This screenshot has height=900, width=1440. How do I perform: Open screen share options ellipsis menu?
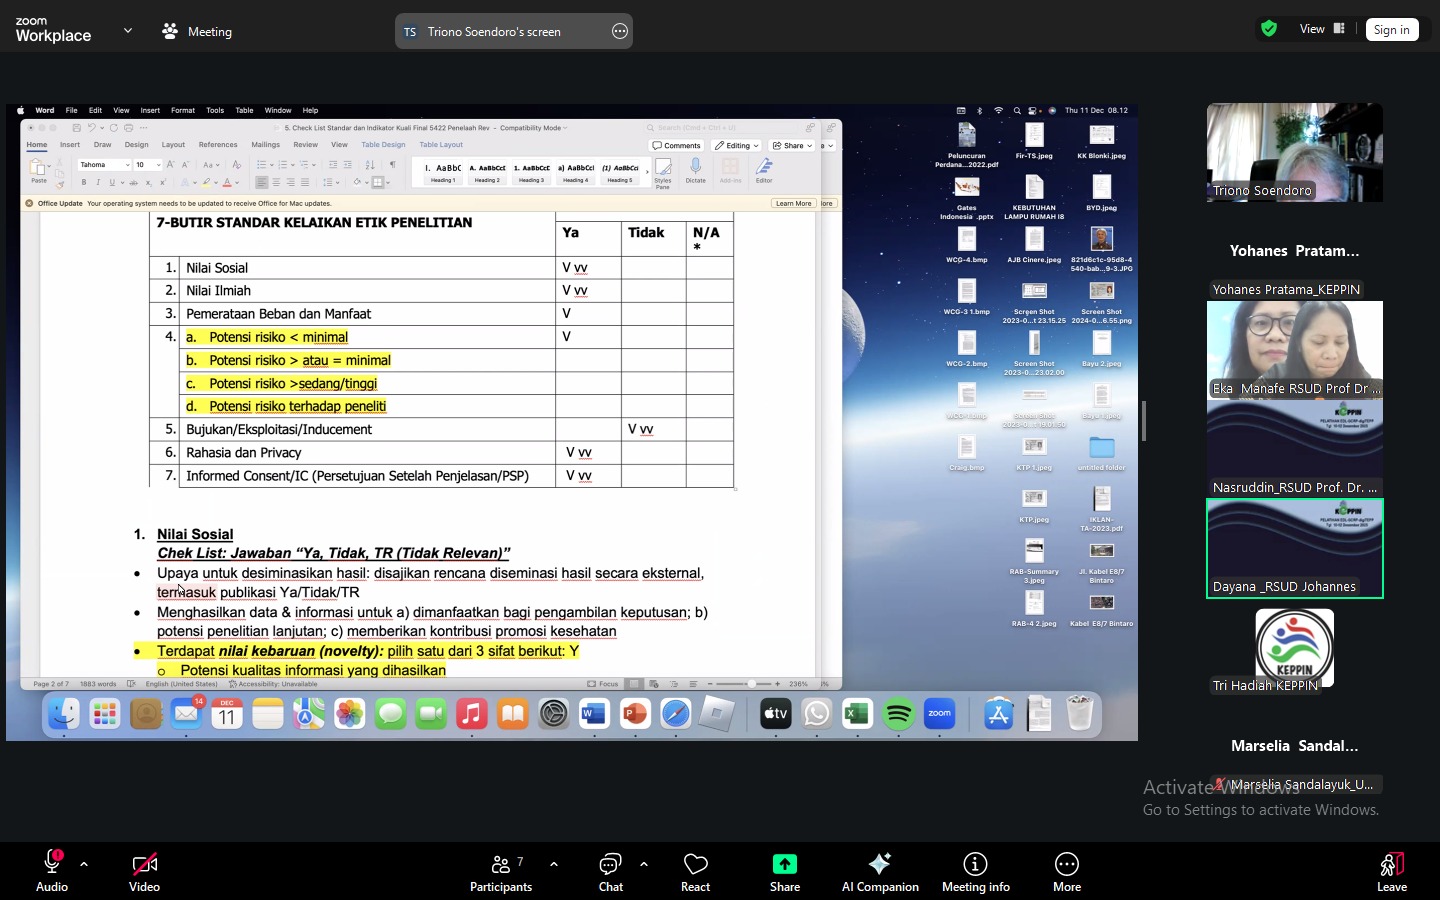[620, 31]
